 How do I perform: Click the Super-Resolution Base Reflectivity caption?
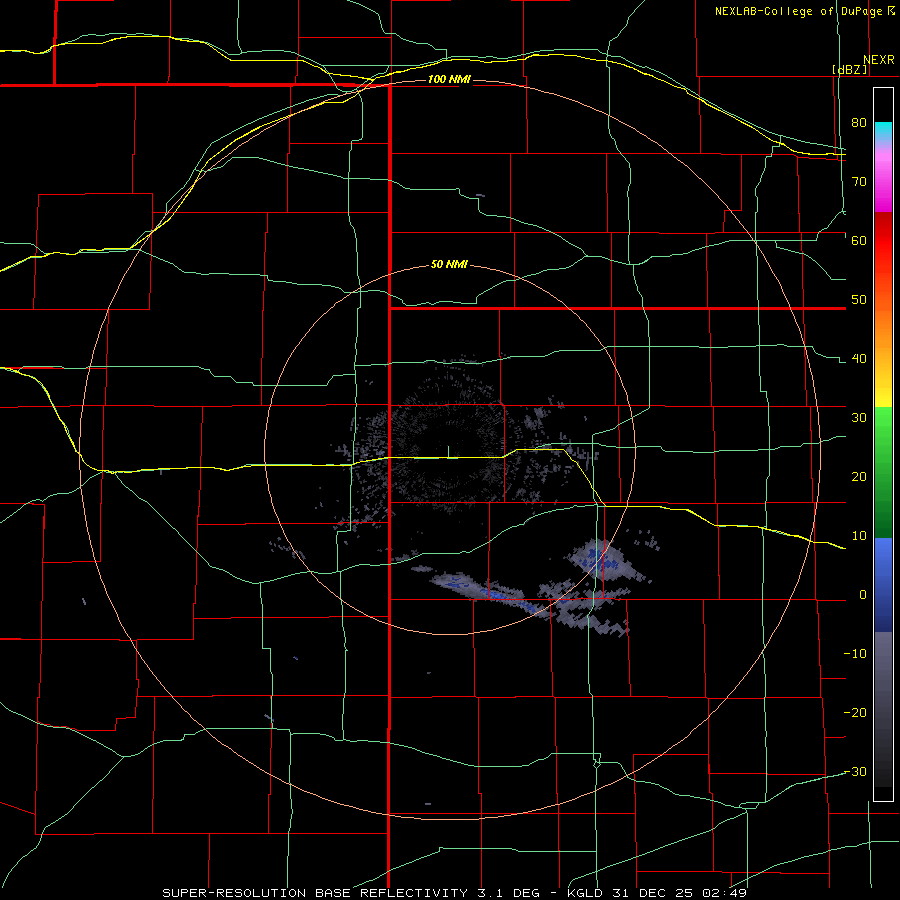455,893
